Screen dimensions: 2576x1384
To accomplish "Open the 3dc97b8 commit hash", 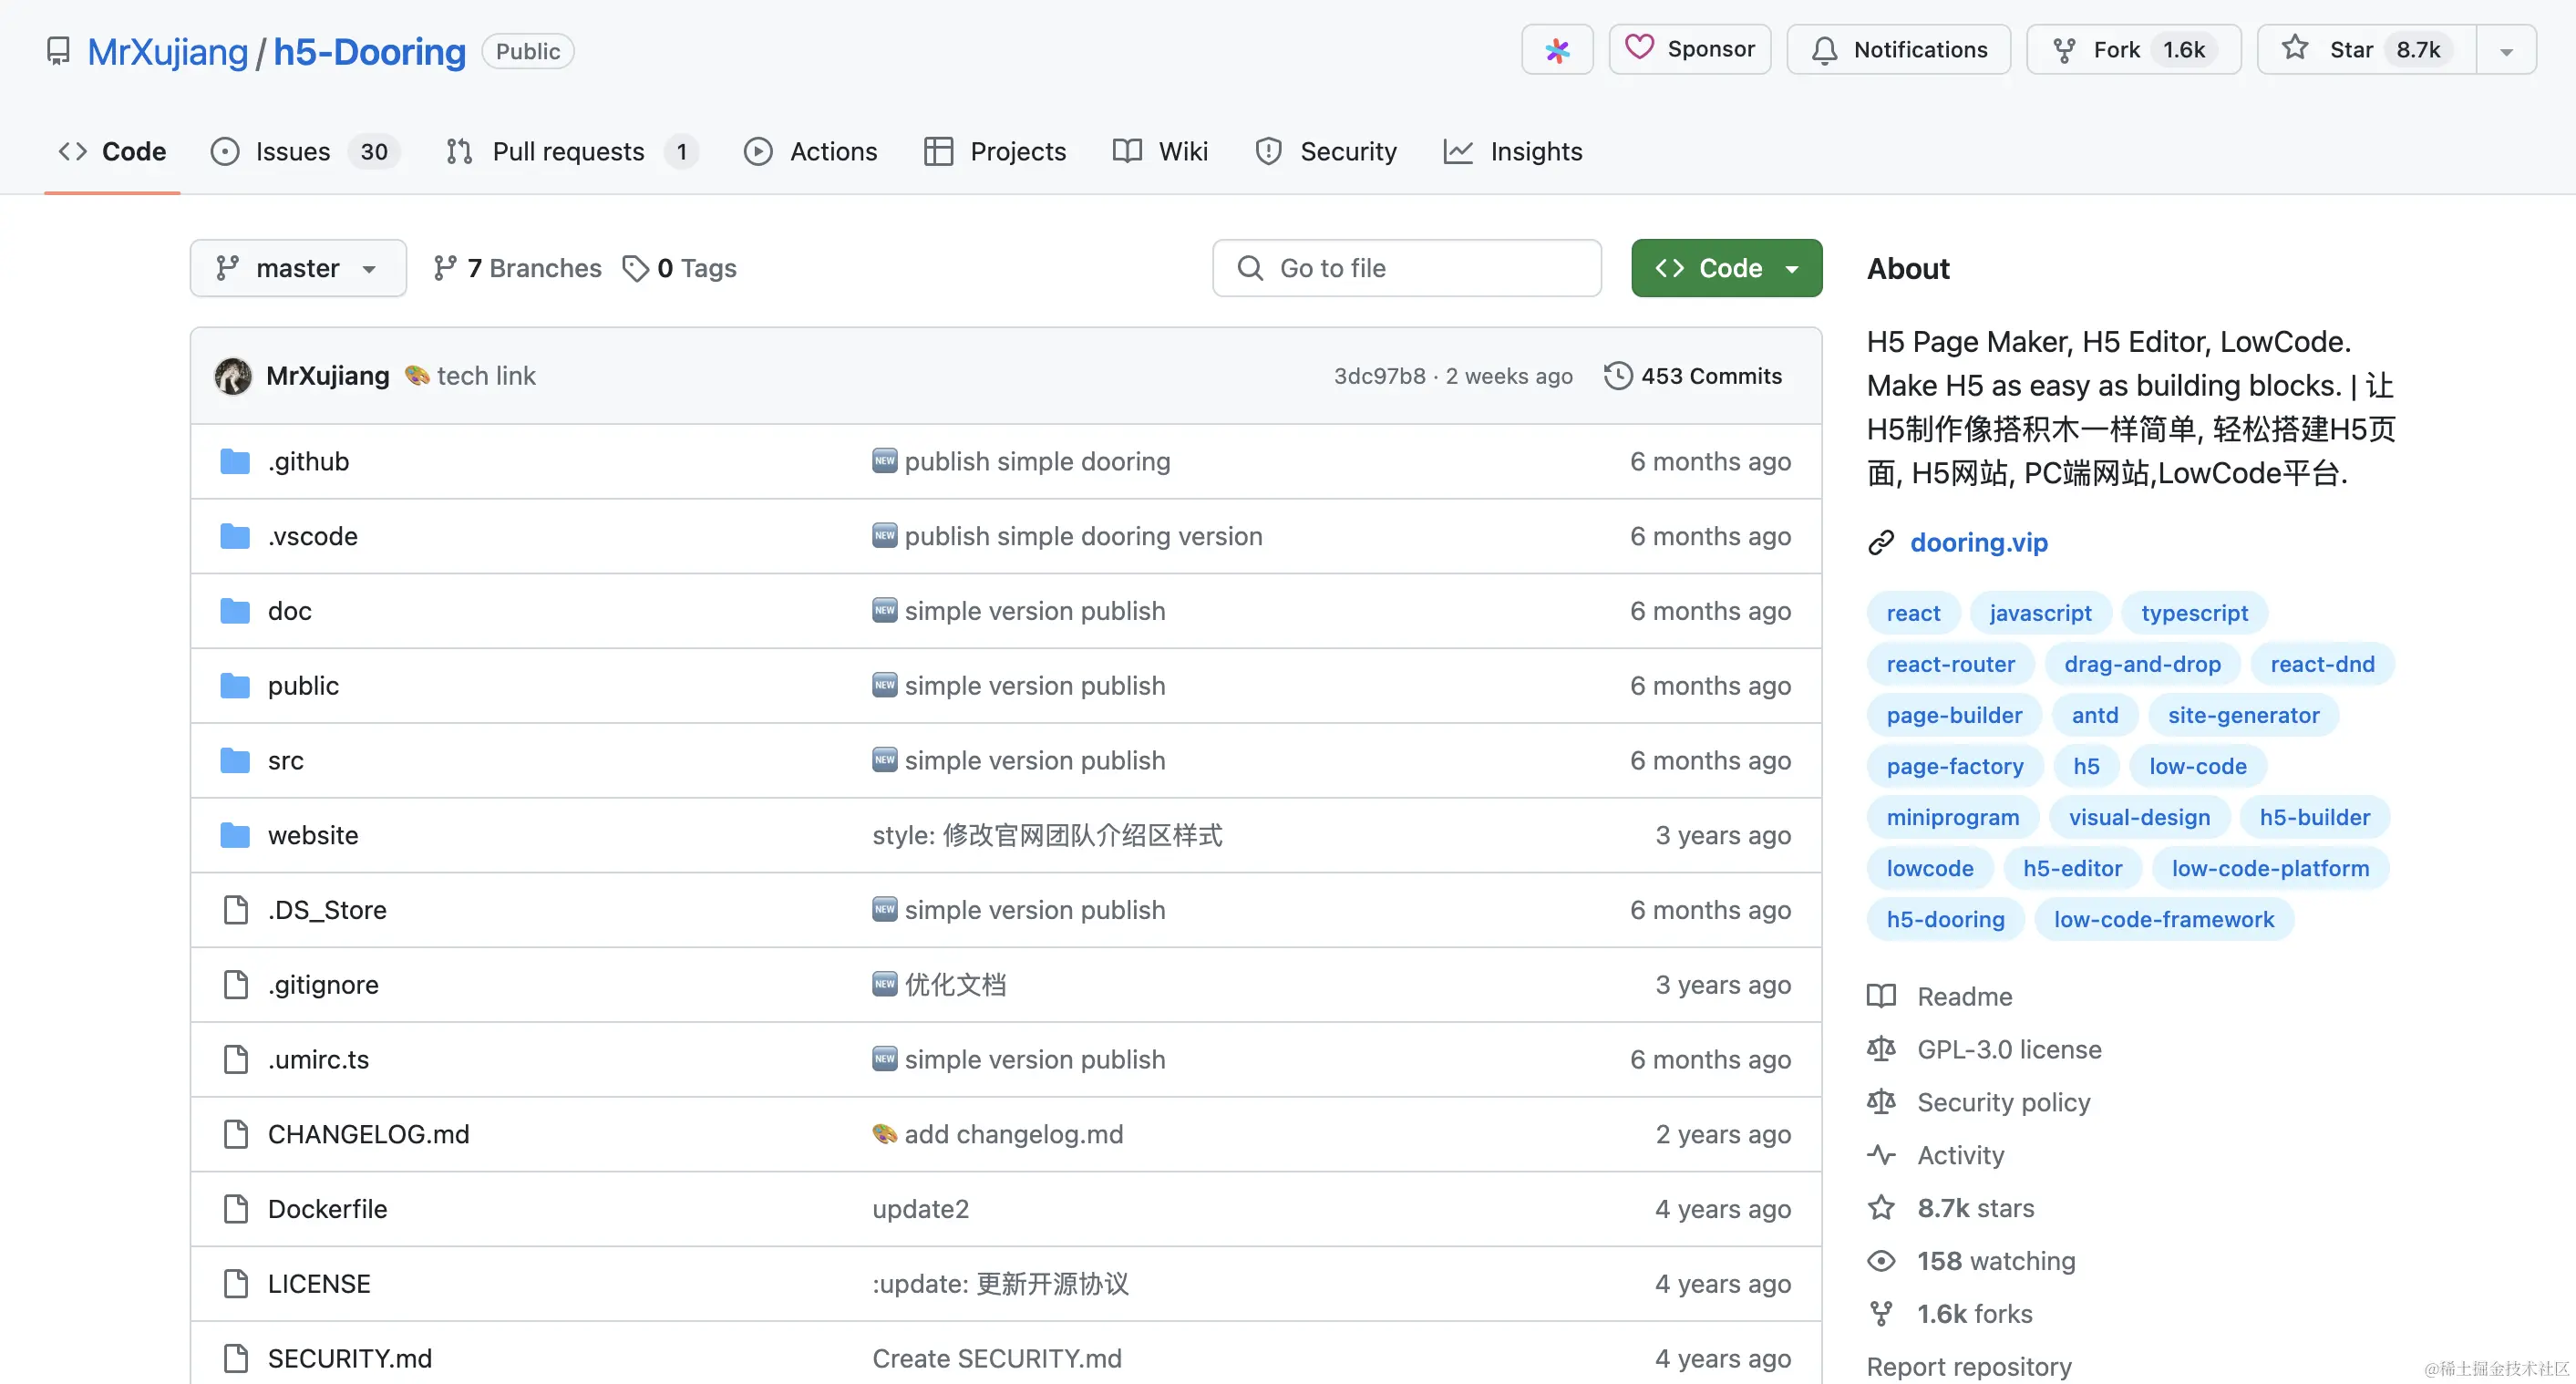I will pos(1379,376).
